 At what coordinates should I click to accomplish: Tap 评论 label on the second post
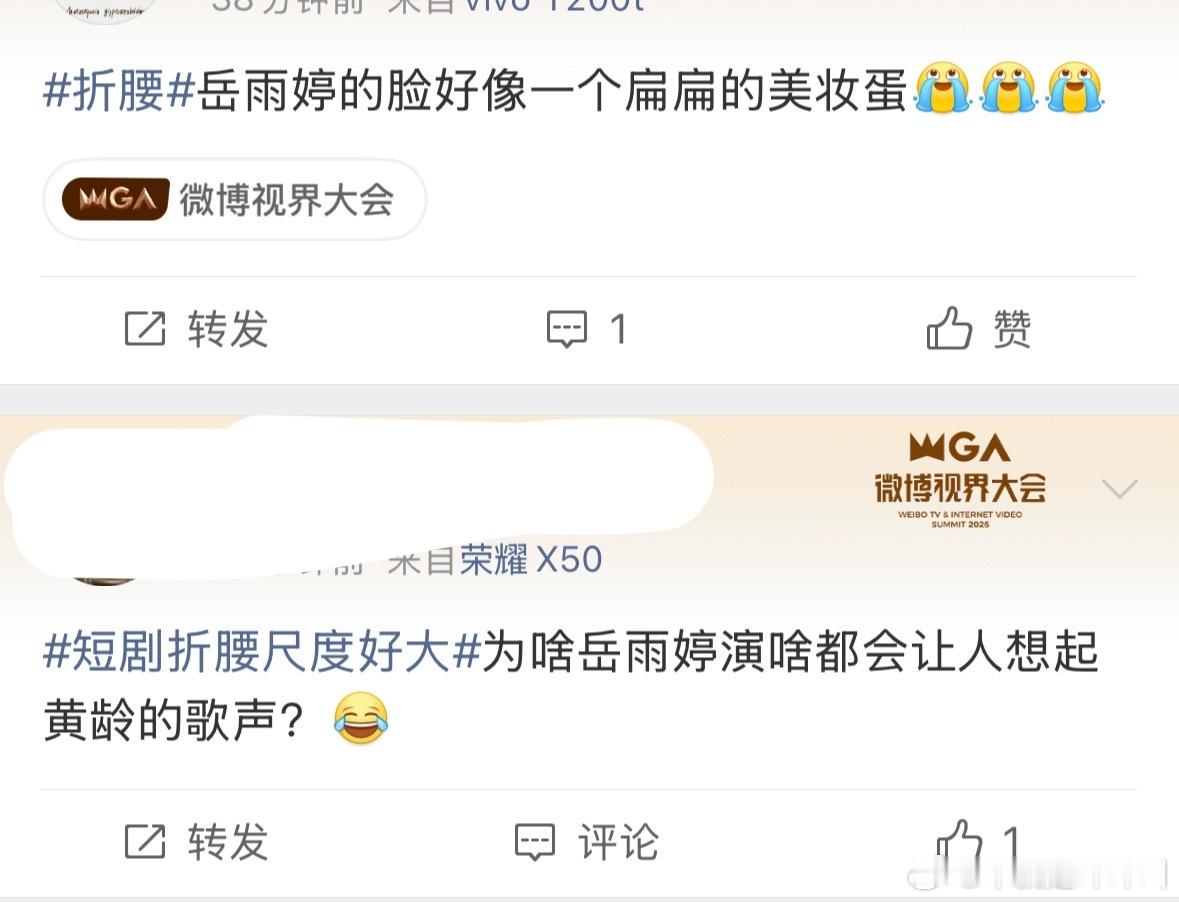coord(618,841)
